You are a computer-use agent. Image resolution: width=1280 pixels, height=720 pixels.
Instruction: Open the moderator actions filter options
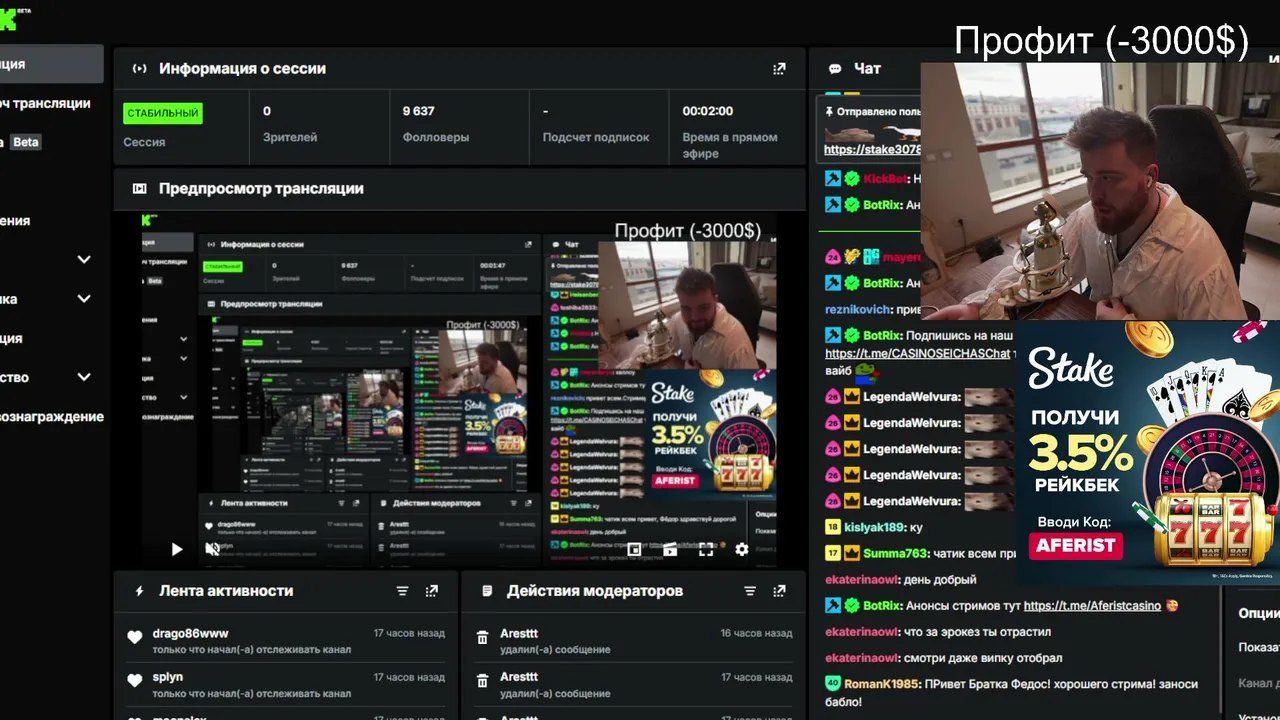click(750, 591)
